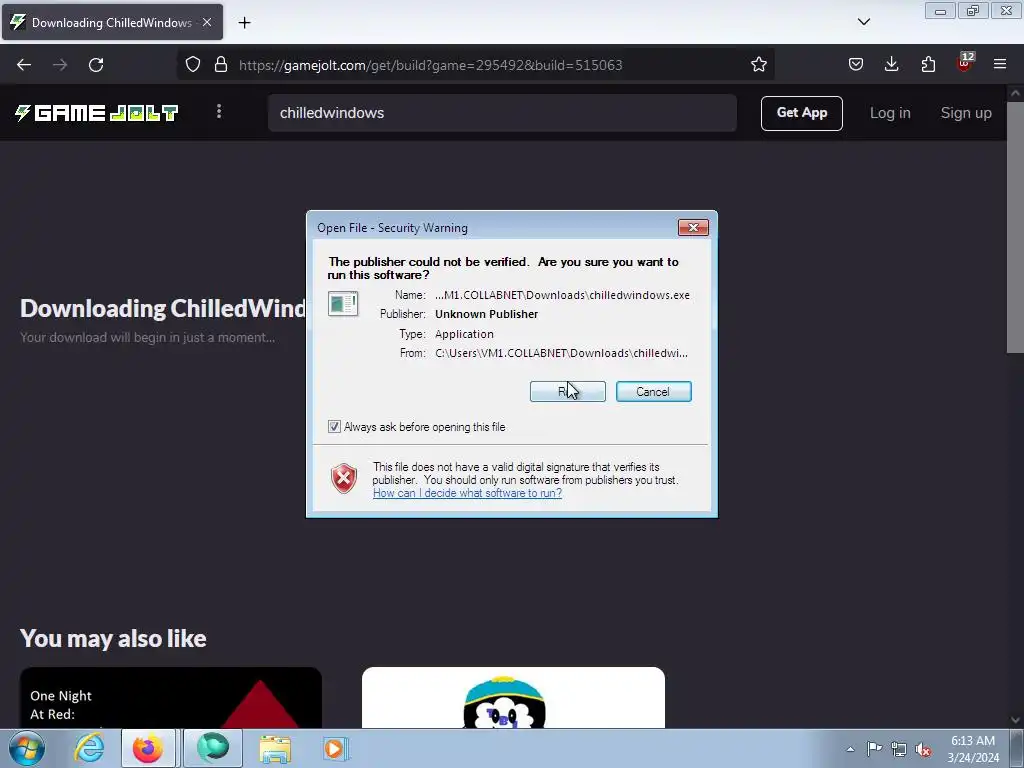Open the extensions puzzle icon
Image resolution: width=1024 pixels, height=768 pixels.
point(928,65)
